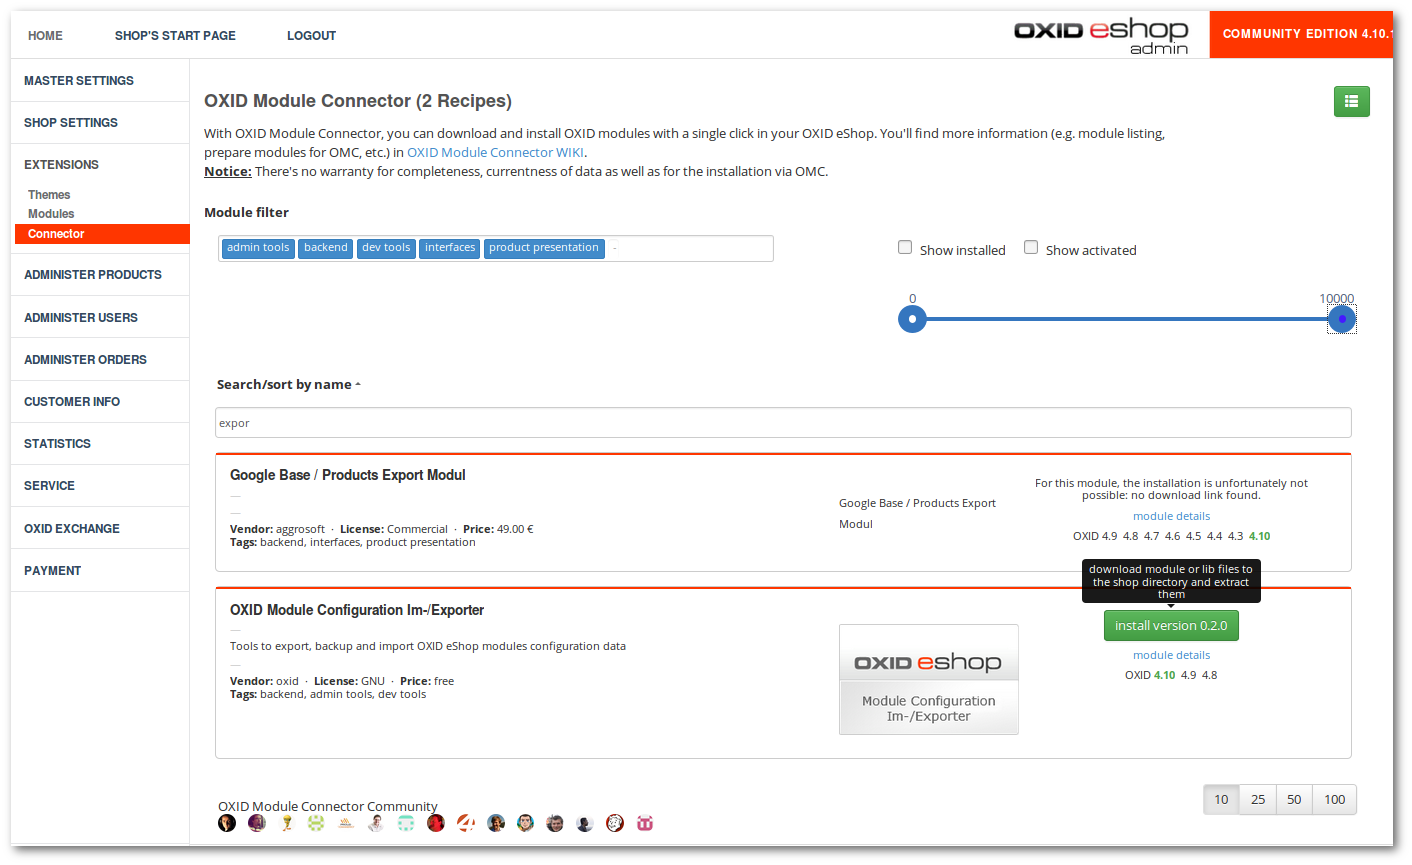This screenshot has width=1412, height=865.
Task: Open the light green pixel-pattern community avatar
Action: (x=316, y=823)
